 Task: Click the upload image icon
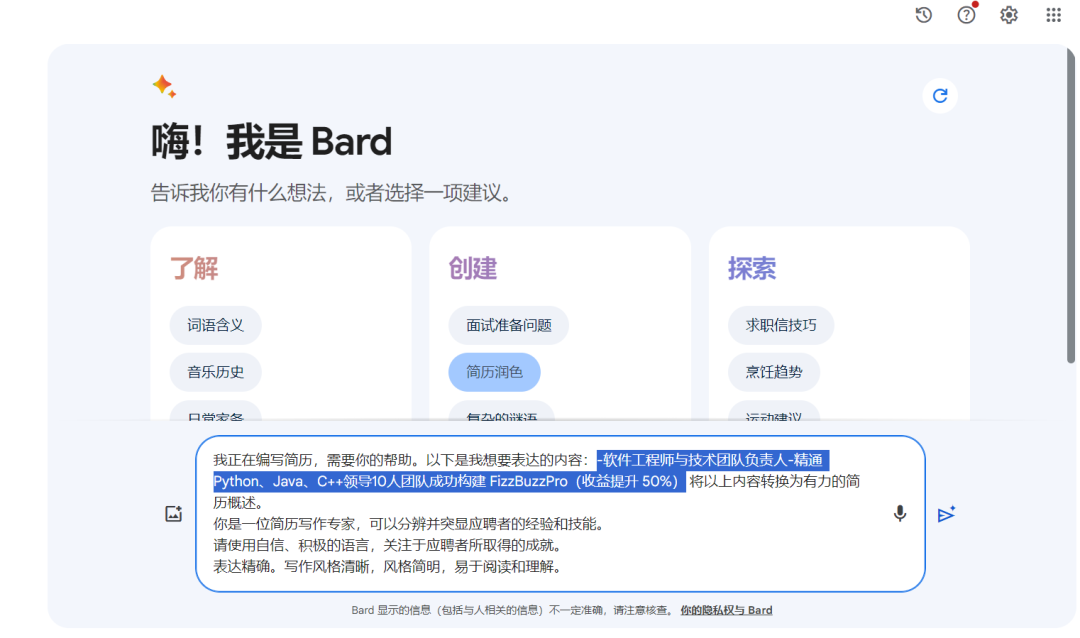tap(174, 514)
